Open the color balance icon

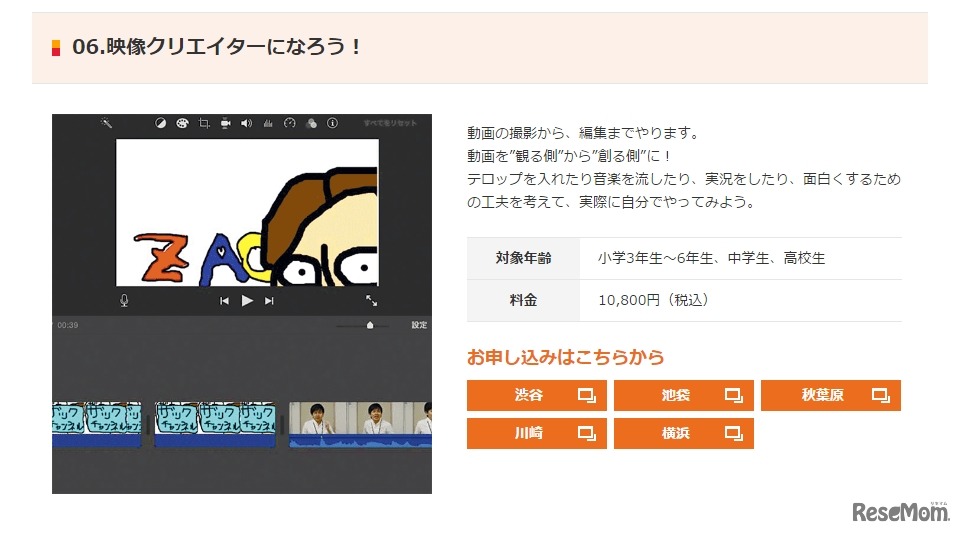(x=160, y=123)
